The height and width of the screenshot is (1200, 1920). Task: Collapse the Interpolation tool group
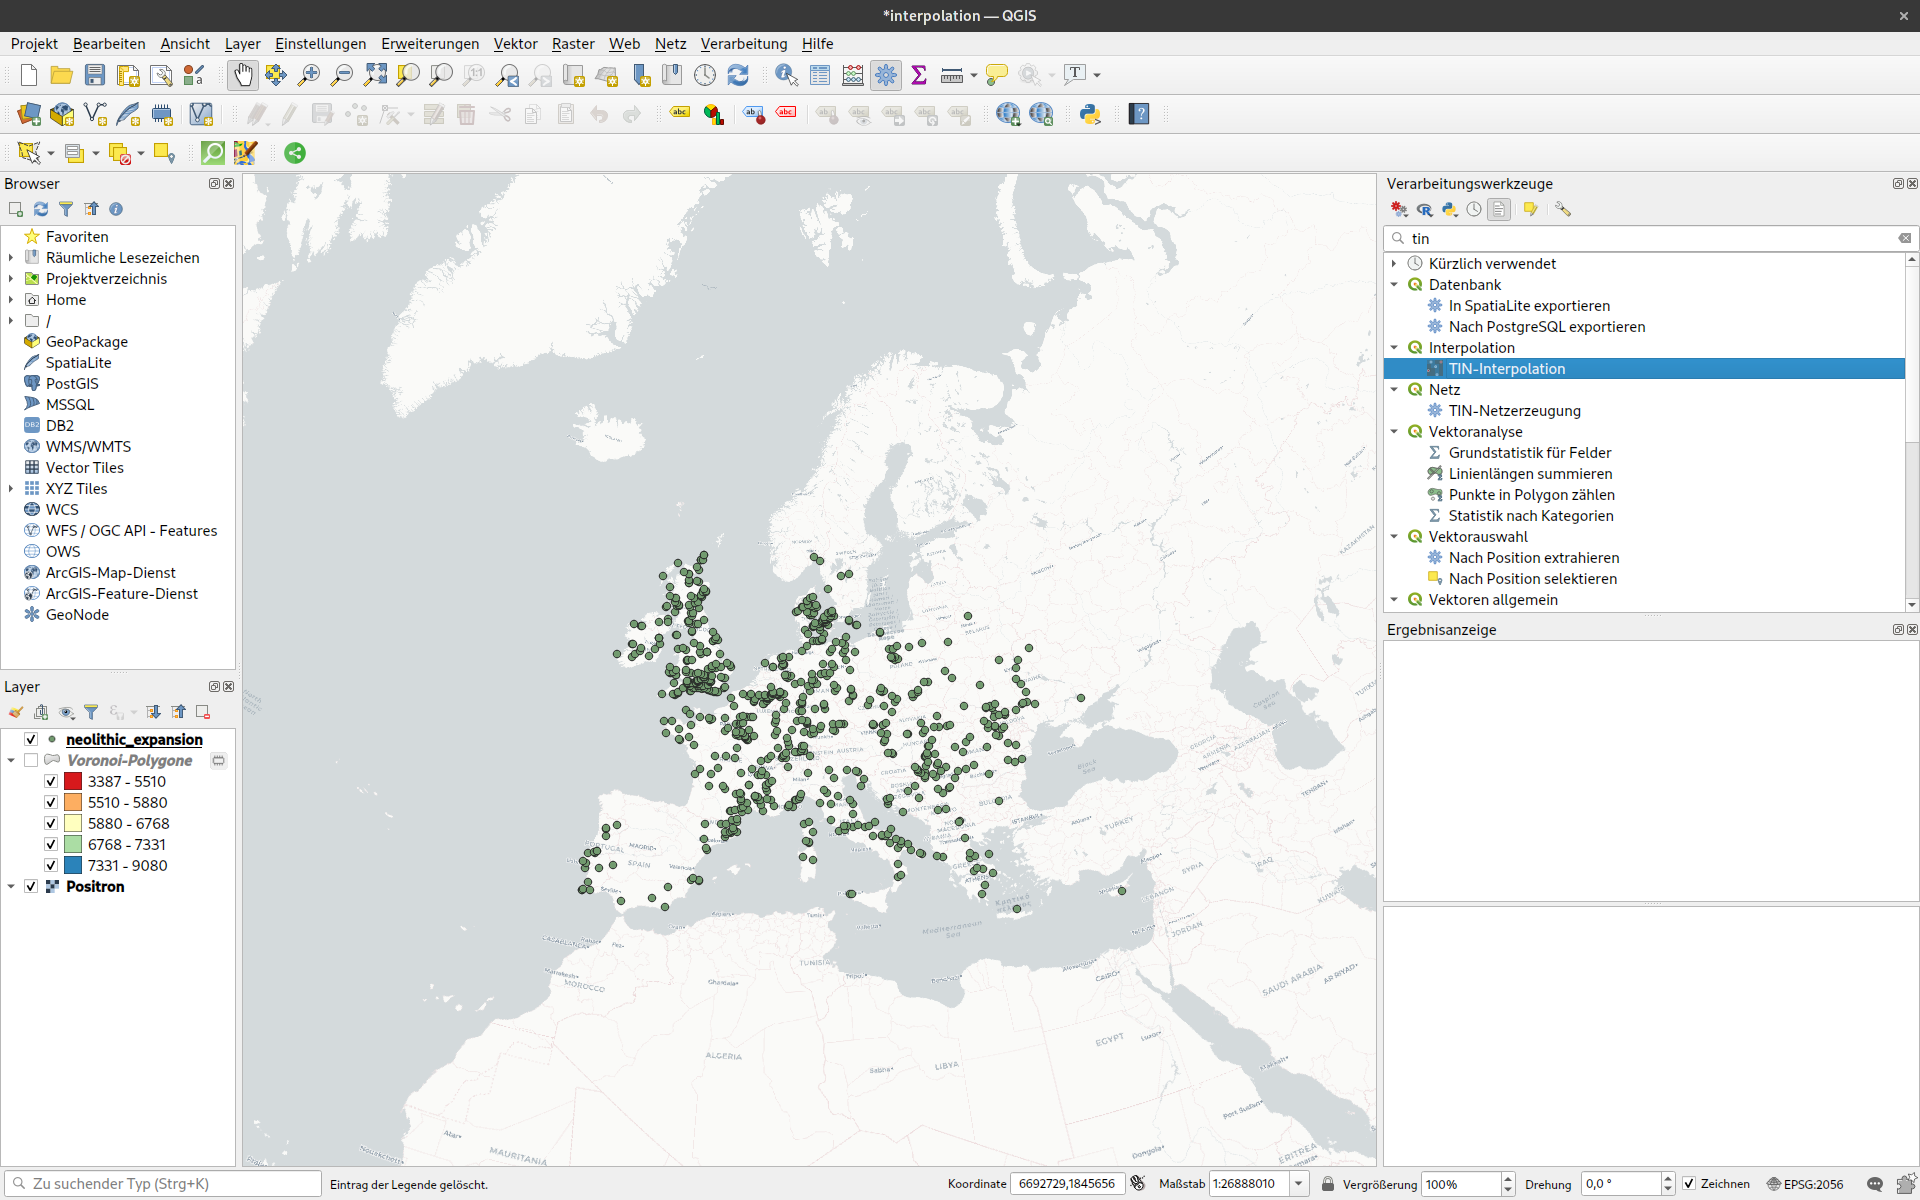[1394, 347]
